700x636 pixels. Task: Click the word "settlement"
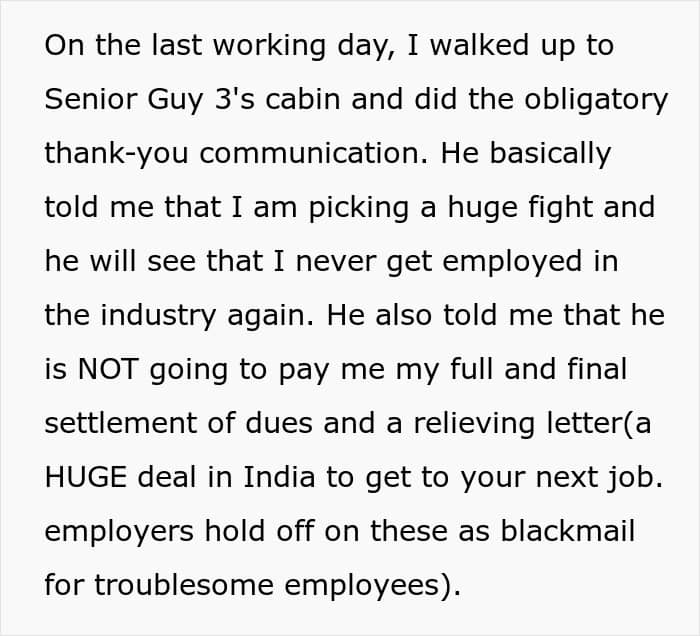pos(121,424)
